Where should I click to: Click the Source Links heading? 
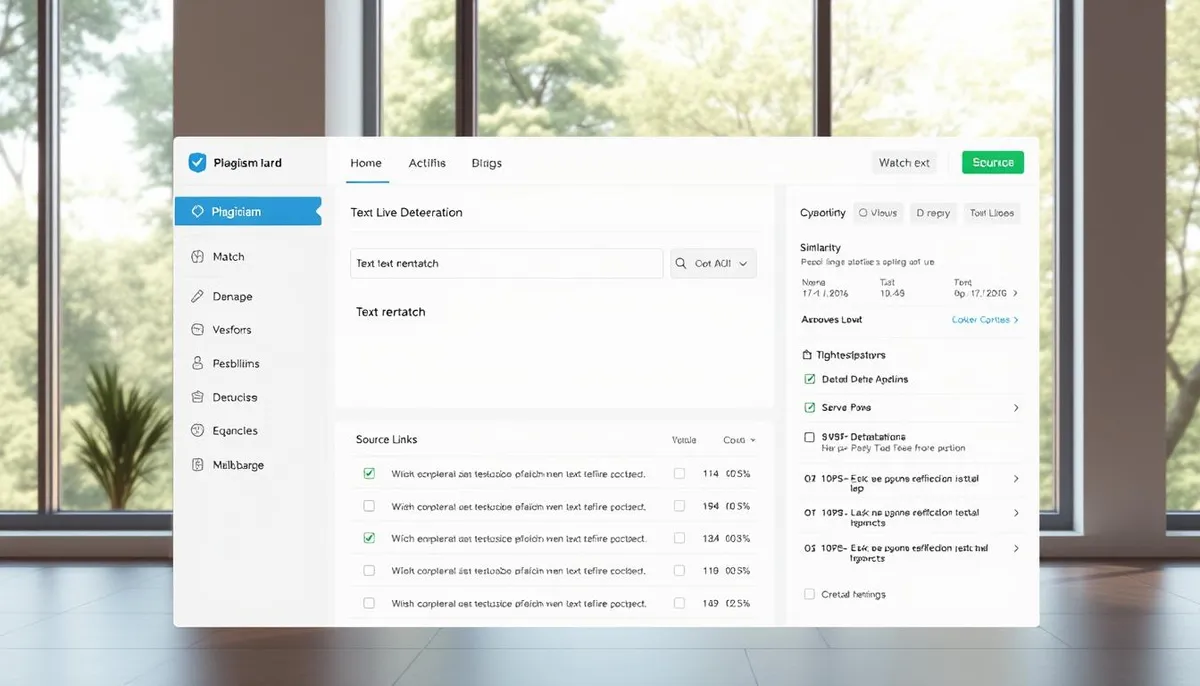tap(387, 440)
